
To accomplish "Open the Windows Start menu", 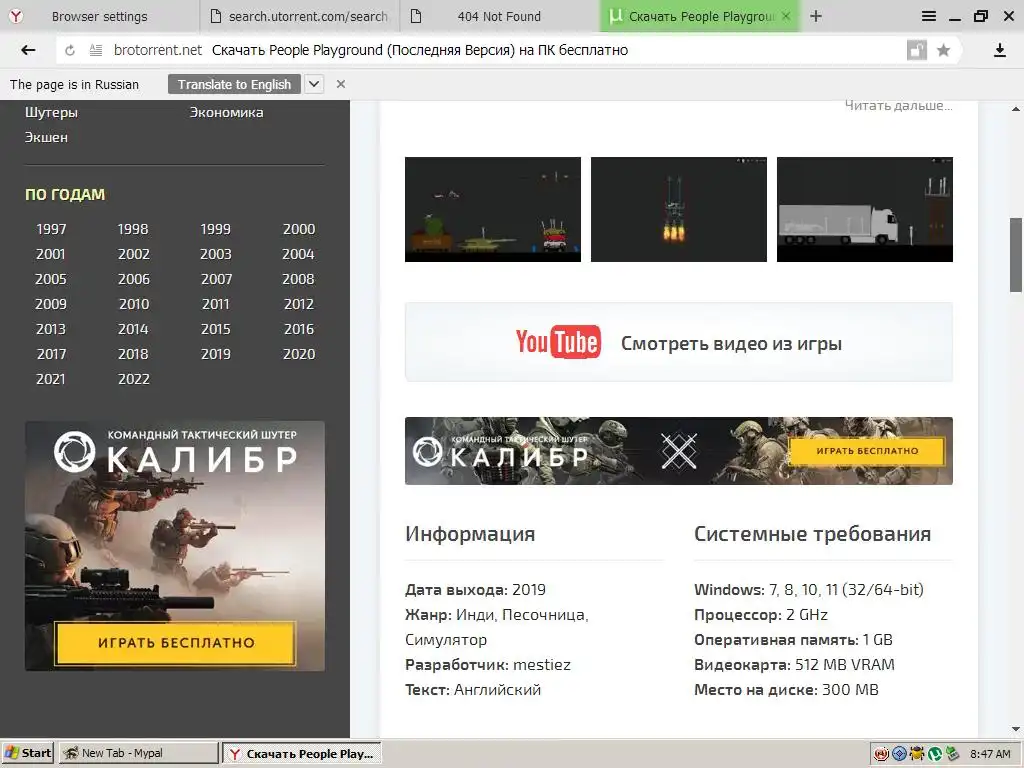I will (x=27, y=753).
